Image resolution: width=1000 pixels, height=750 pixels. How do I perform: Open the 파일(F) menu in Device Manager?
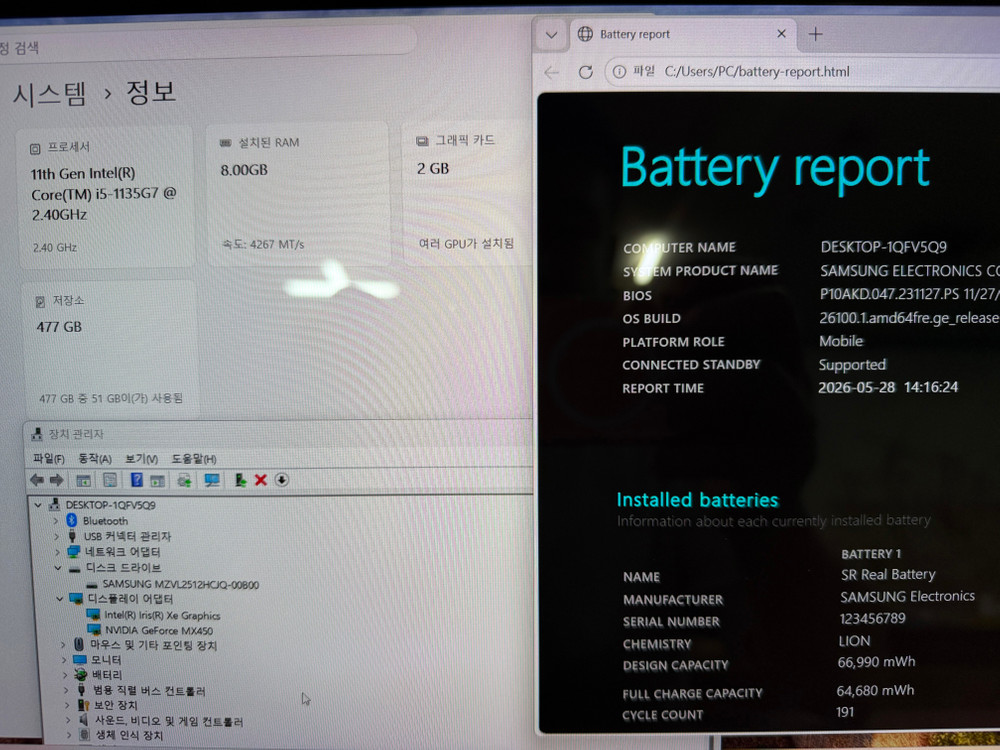point(48,459)
